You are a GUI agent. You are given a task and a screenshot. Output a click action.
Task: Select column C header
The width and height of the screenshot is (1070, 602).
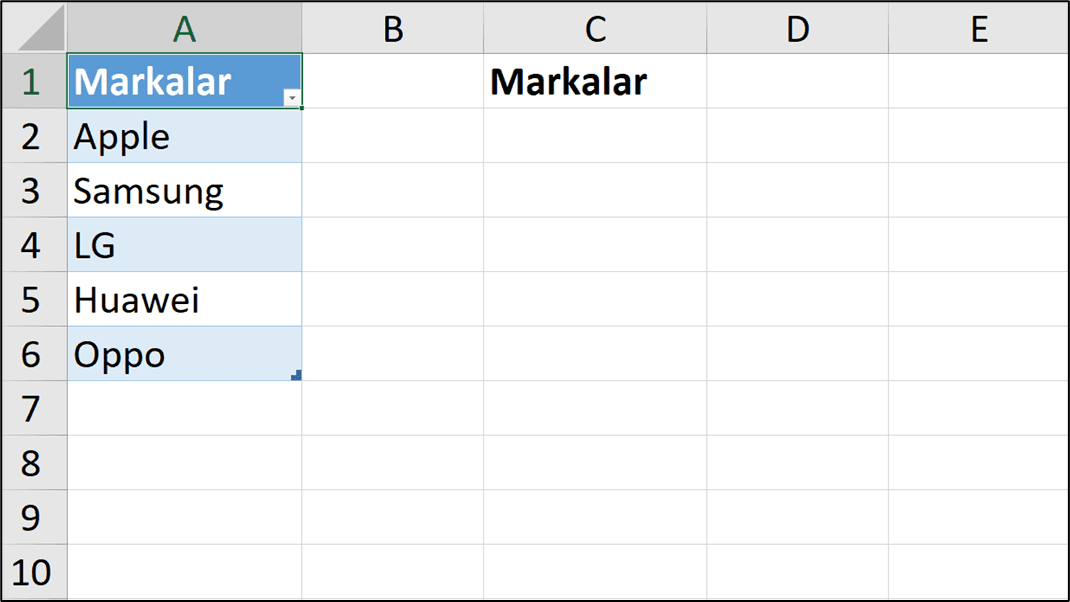pyautogui.click(x=595, y=29)
